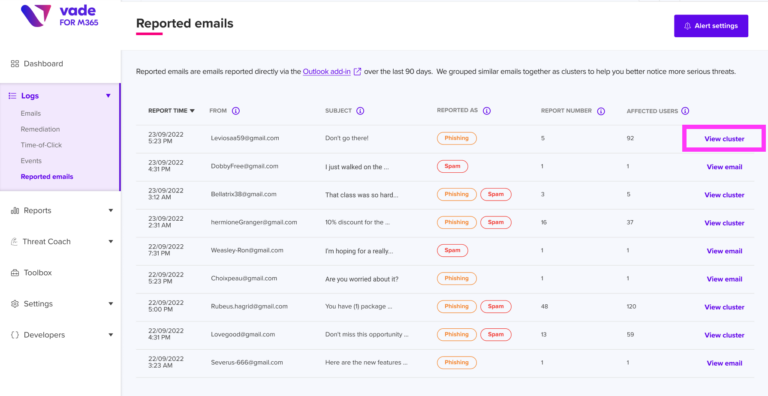Open the Alert settings button
The width and height of the screenshot is (768, 396).
[711, 26]
